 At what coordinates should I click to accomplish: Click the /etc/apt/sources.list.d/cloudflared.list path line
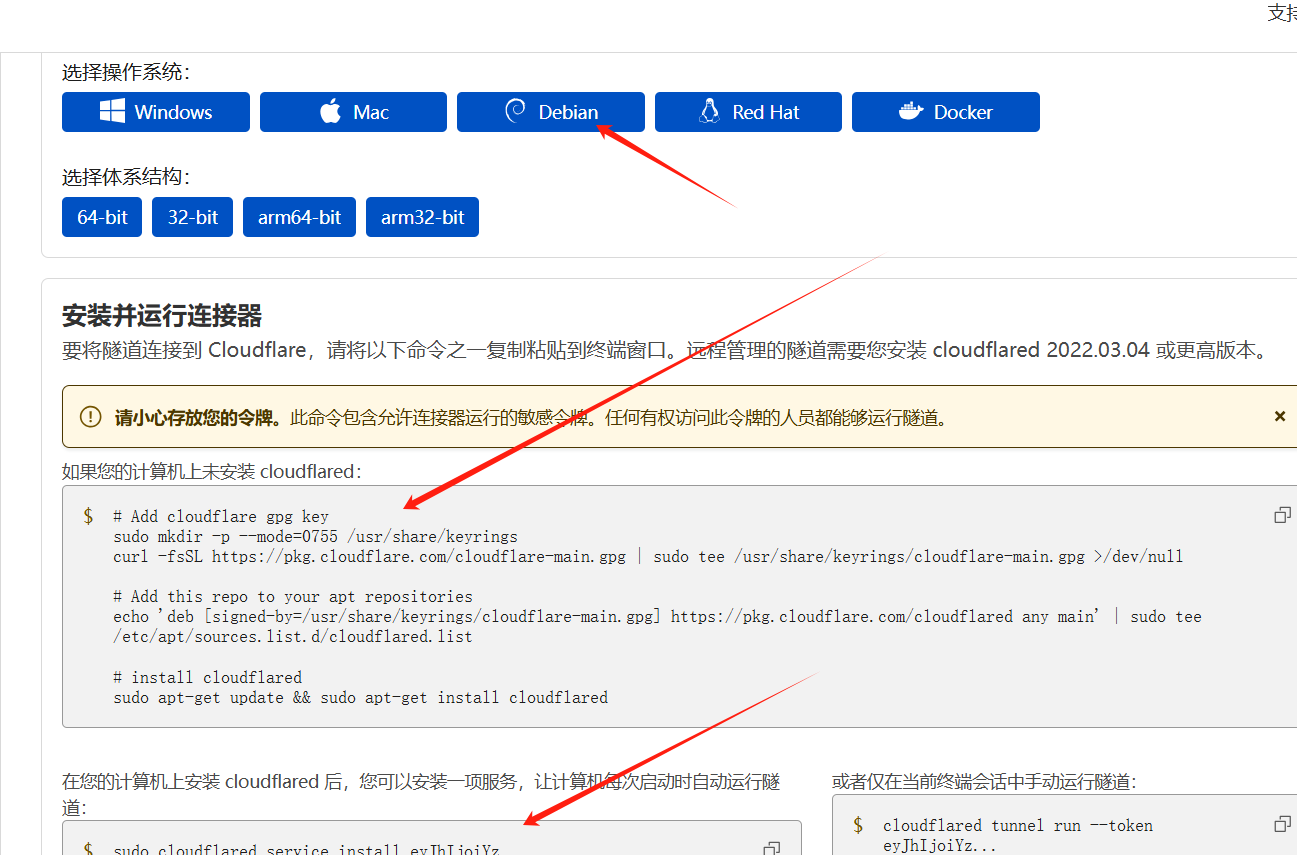pos(293,636)
